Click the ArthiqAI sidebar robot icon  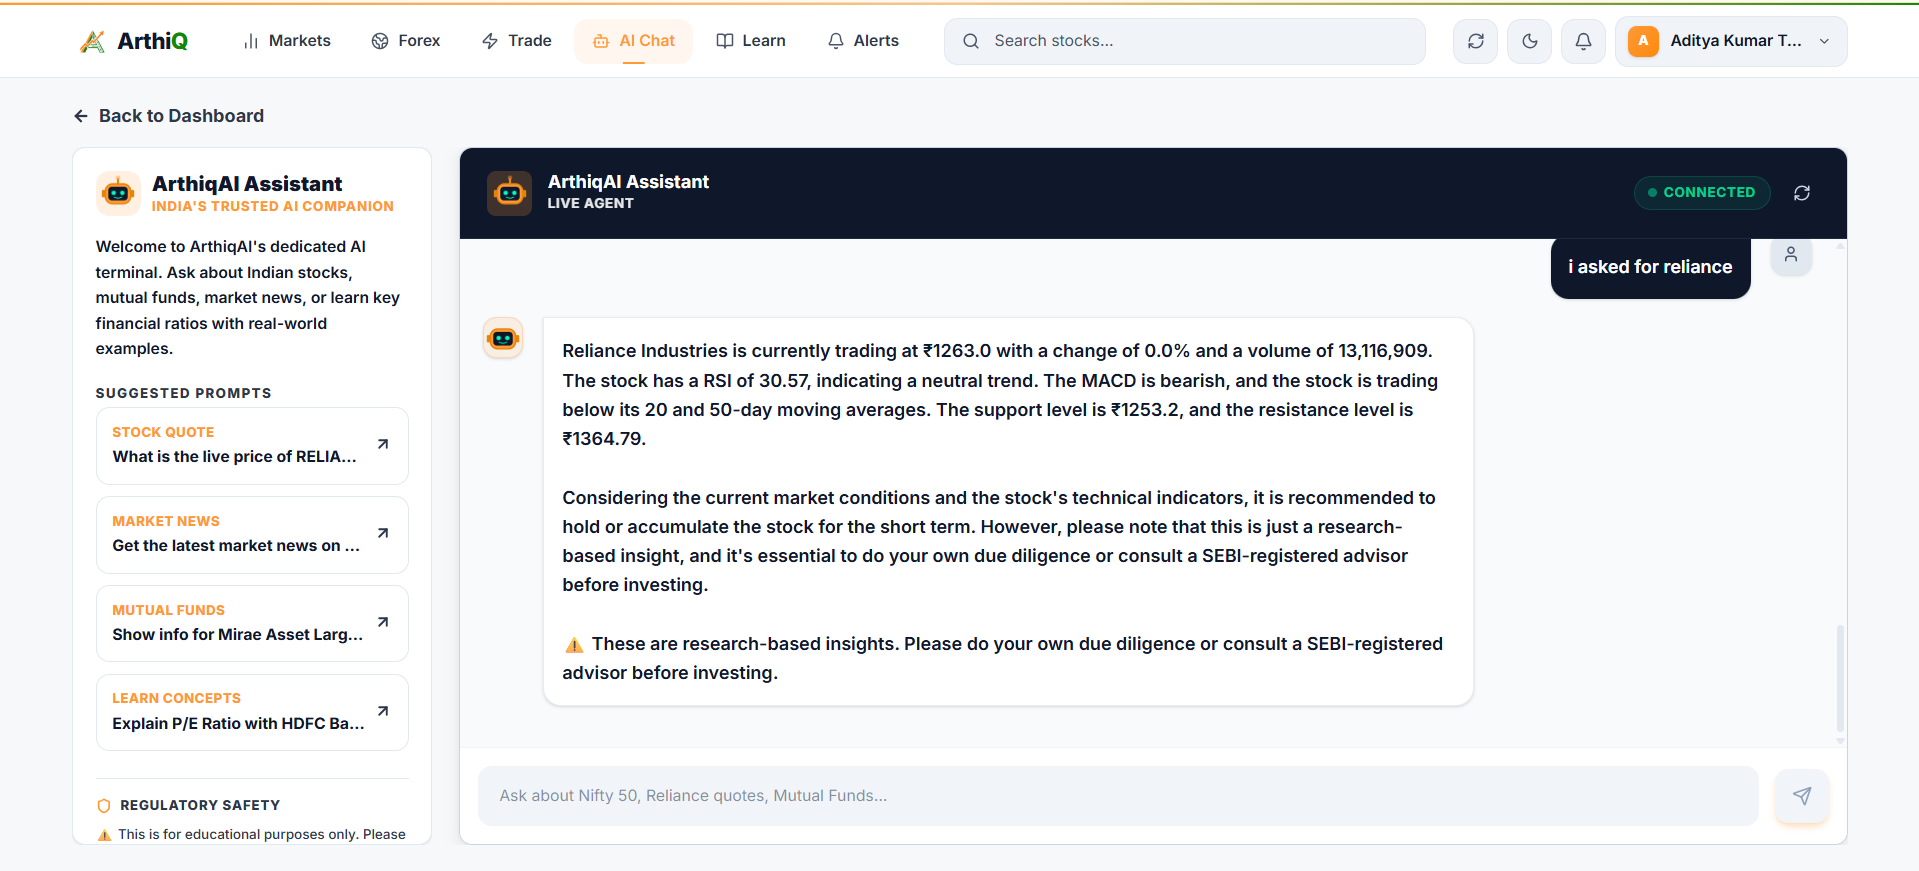point(118,193)
